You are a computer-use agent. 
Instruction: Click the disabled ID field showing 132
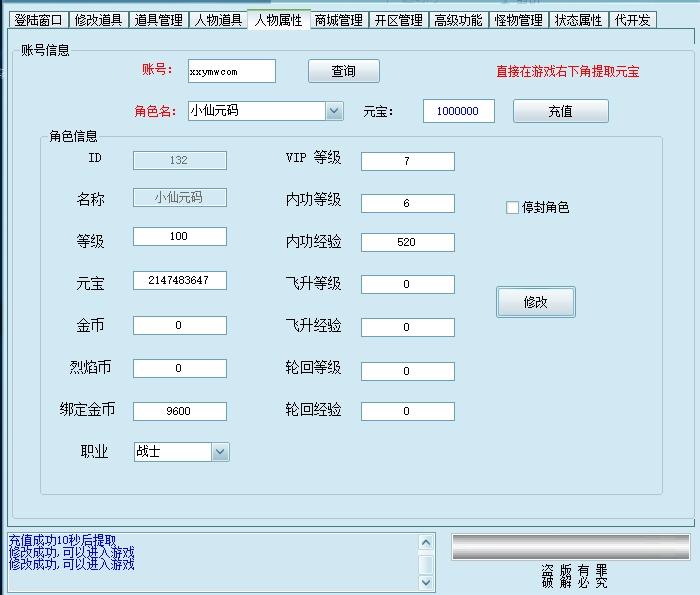click(x=180, y=160)
